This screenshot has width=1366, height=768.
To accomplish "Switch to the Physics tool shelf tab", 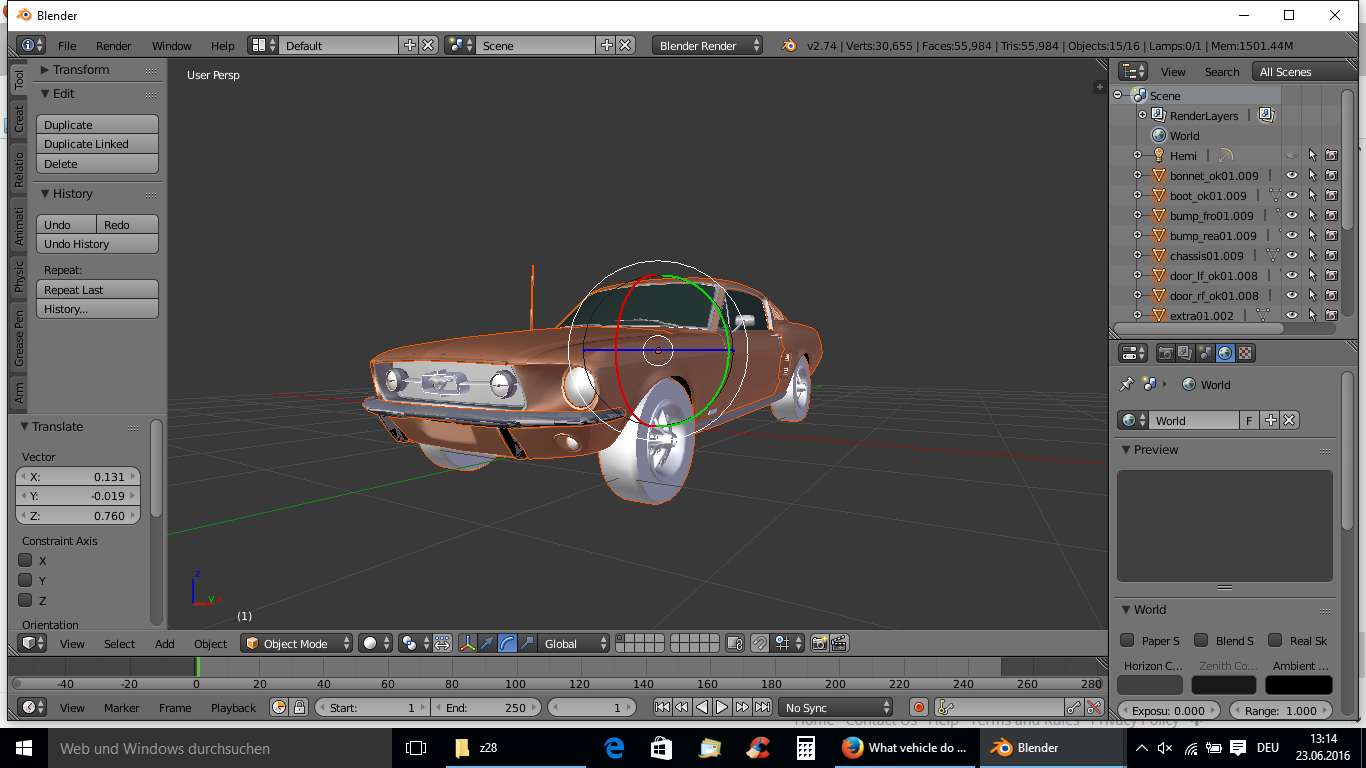I will click(x=19, y=277).
